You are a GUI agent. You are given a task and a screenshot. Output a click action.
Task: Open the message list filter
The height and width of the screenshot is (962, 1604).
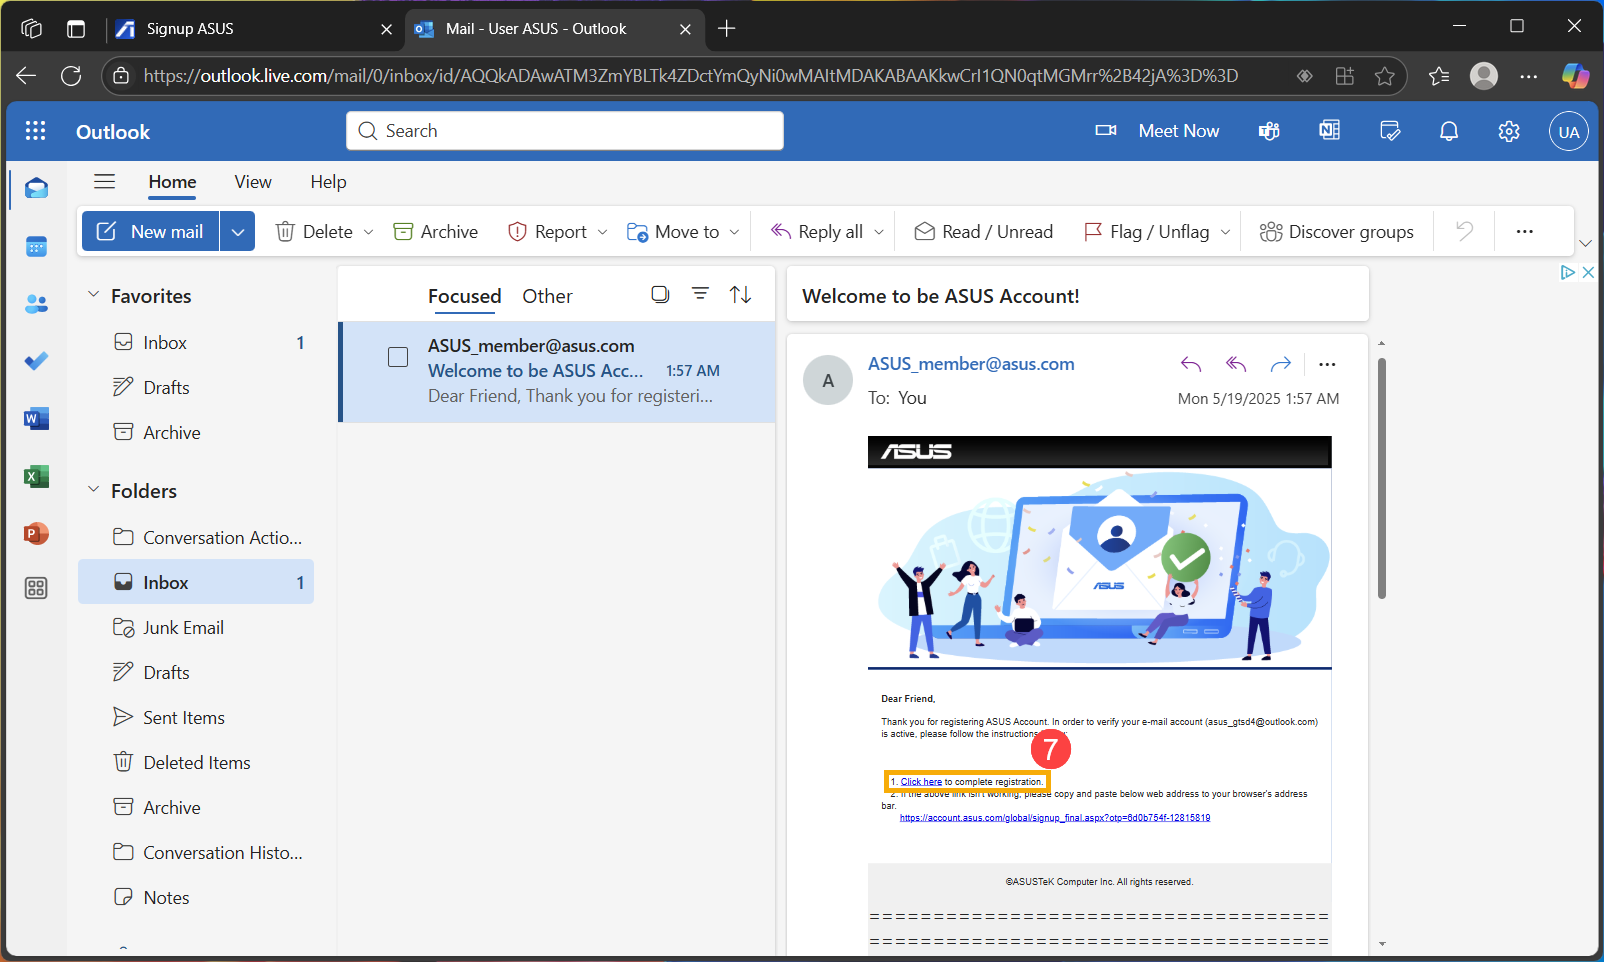point(700,294)
